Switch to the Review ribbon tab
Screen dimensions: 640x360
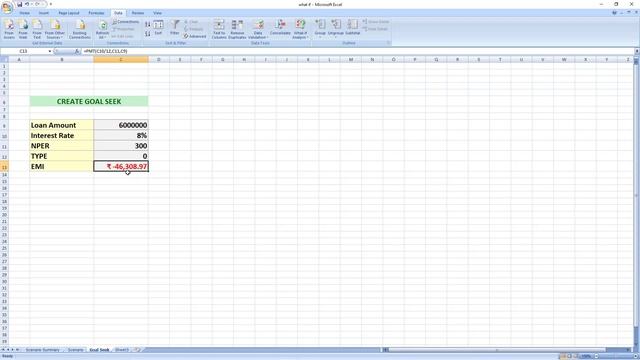coord(138,13)
